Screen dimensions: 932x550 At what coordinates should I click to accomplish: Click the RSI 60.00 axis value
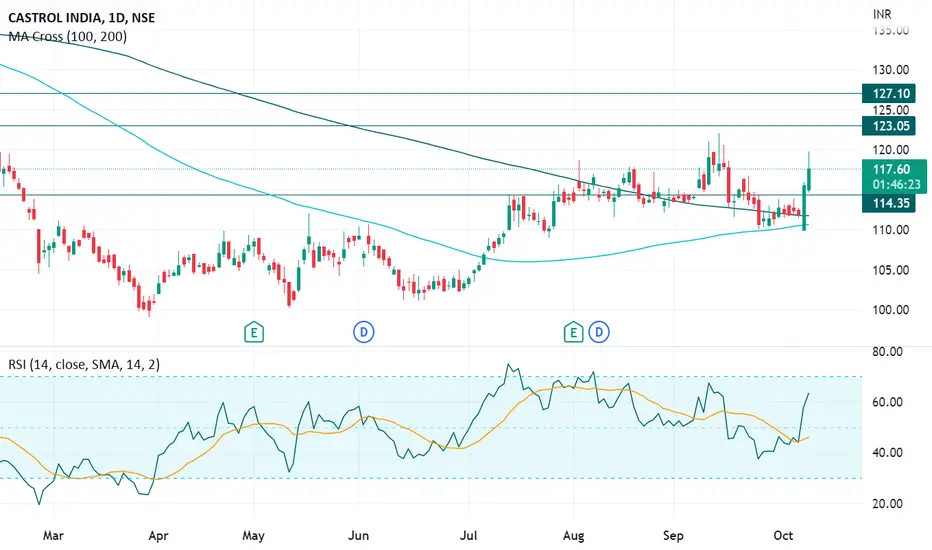tap(887, 402)
